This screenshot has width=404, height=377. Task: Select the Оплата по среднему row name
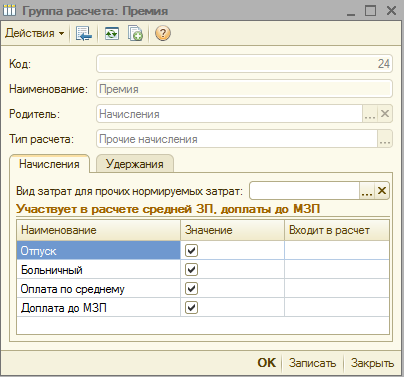[98, 288]
